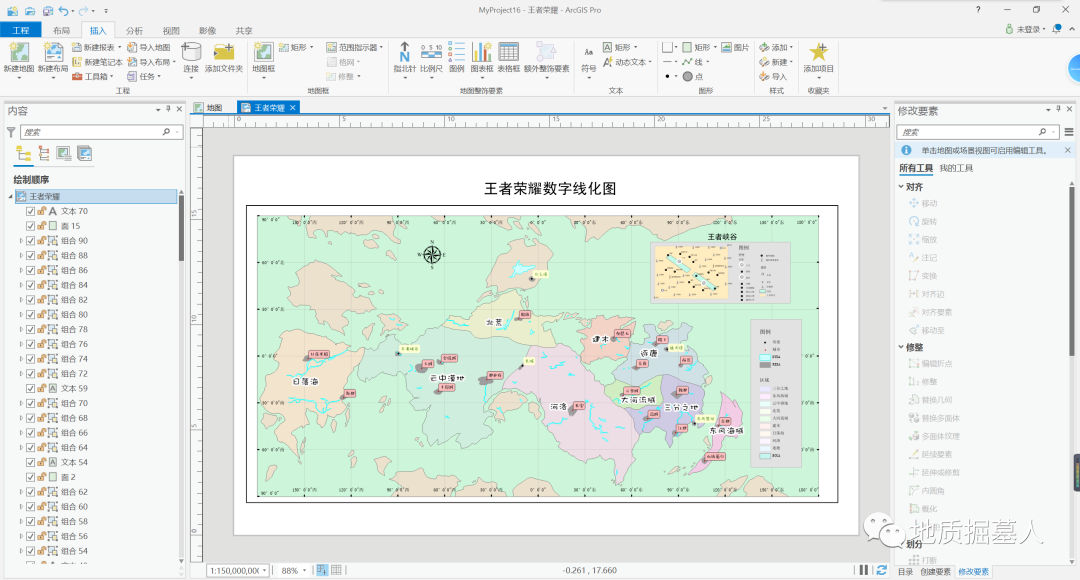This screenshot has width=1080, height=580.
Task: Toggle visibility checkbox of 组合 78
Action: click(x=30, y=329)
